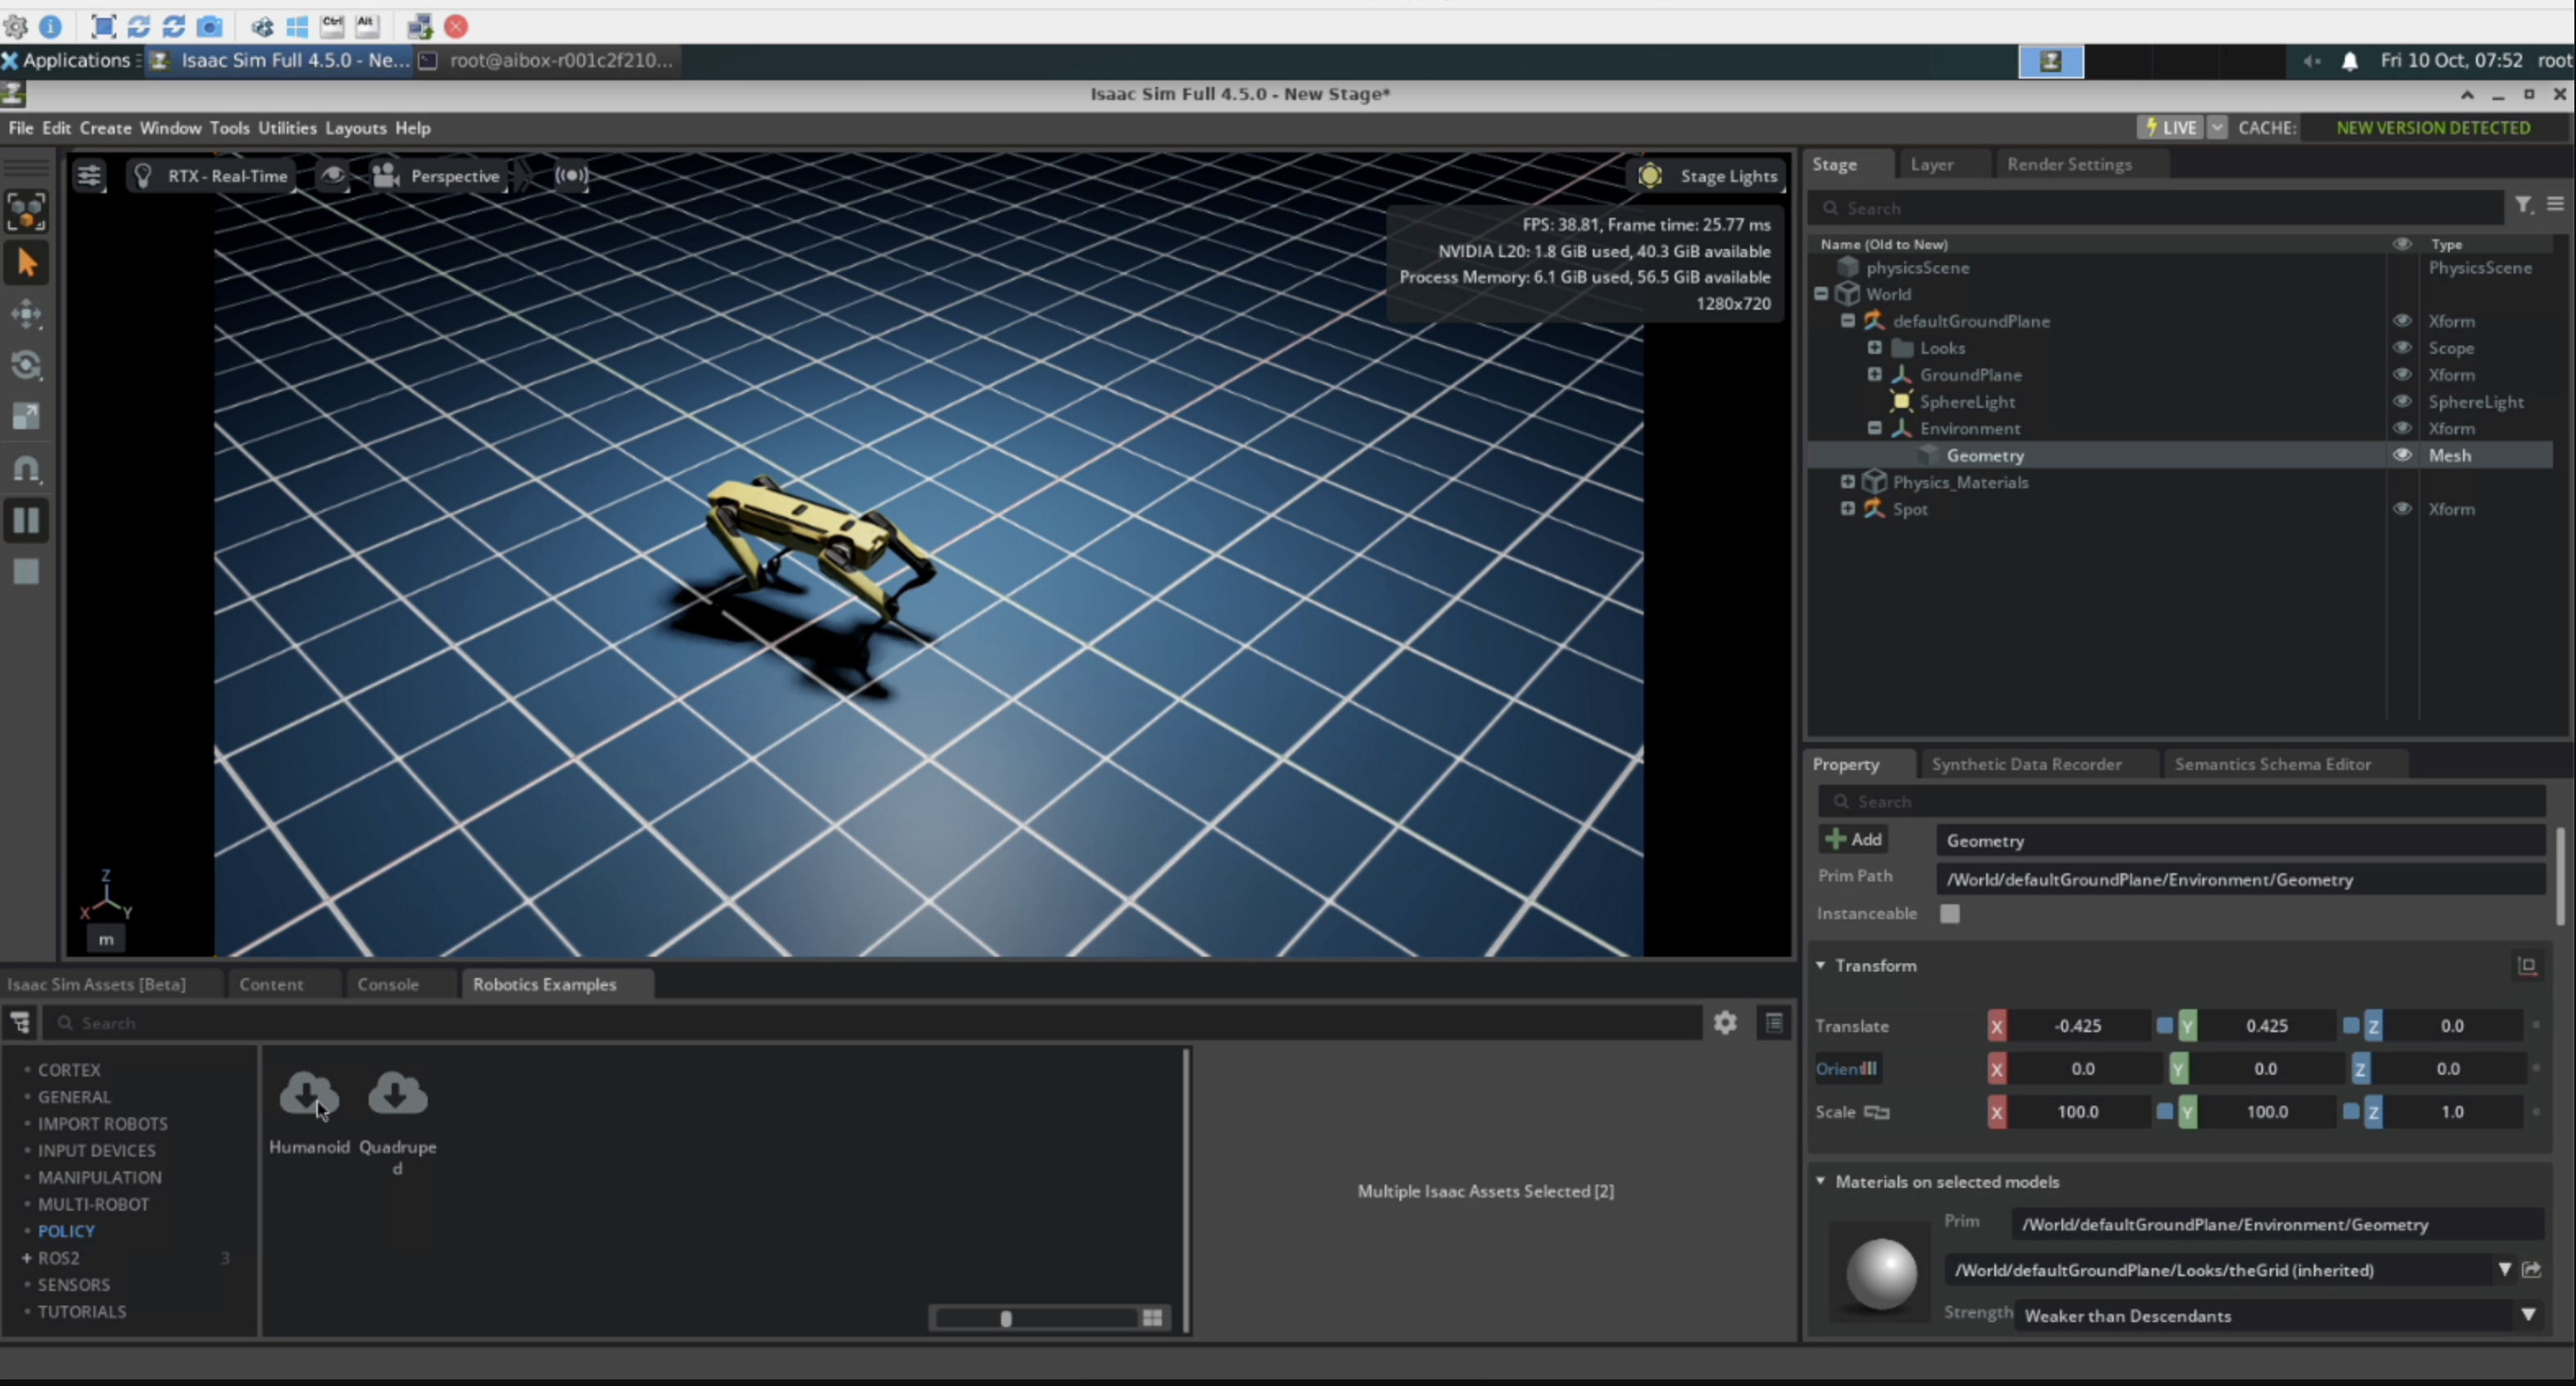Toggle the Snap magnet icon
This screenshot has height=1386, width=2576.
[27, 468]
